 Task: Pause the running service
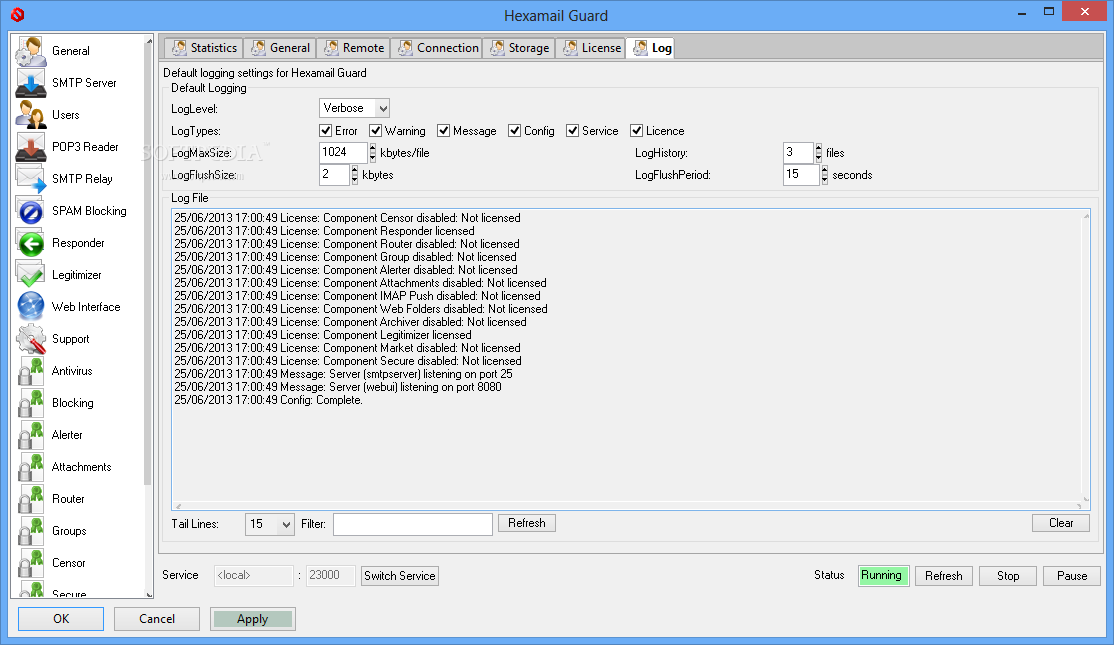1071,575
